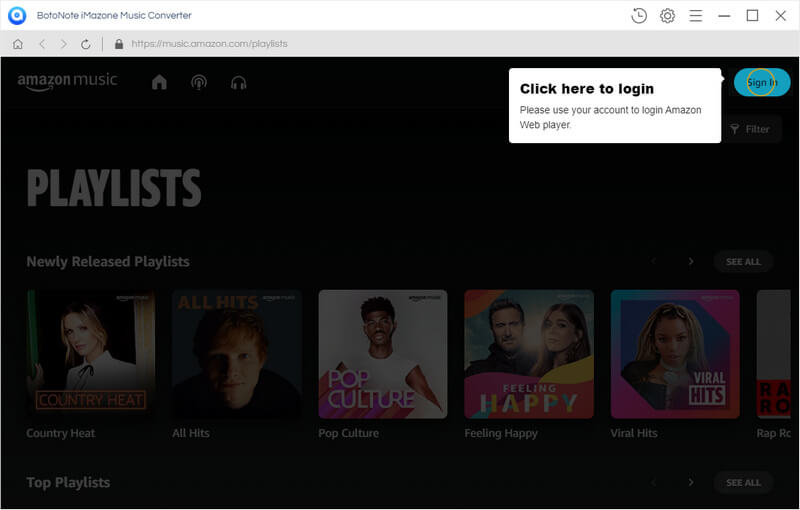Viewport: 800px width, 510px height.
Task: See all Top Playlists
Action: coord(743,482)
